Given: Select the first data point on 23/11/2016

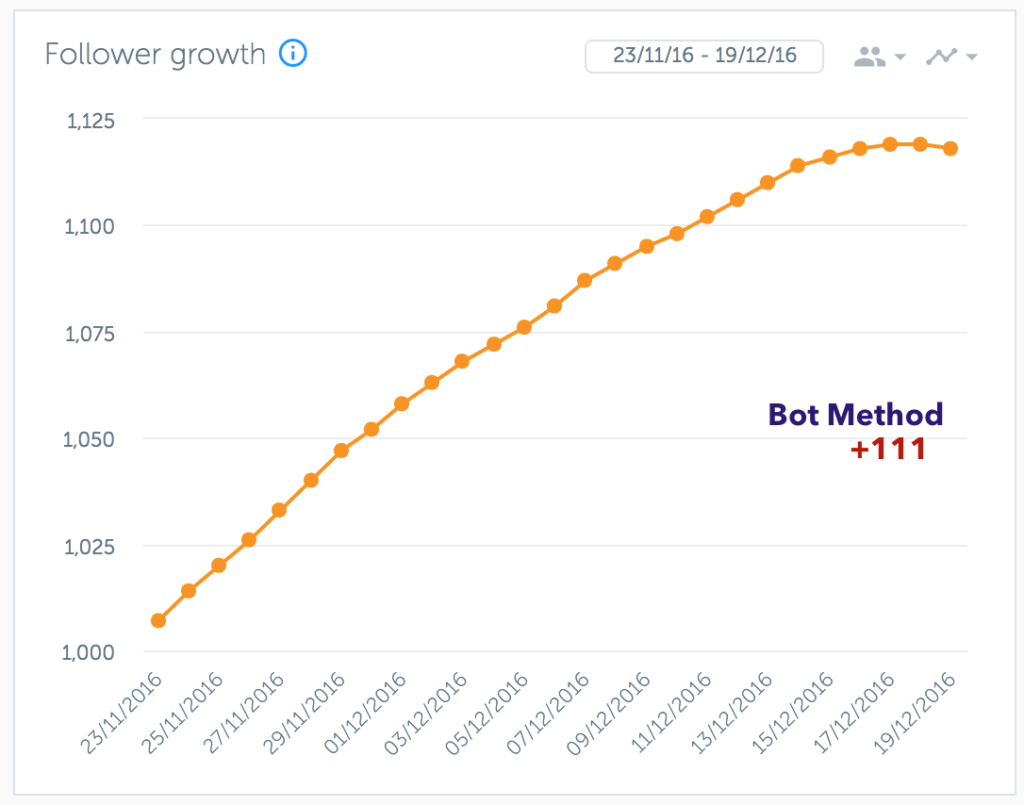Looking at the screenshot, I should [x=158, y=620].
